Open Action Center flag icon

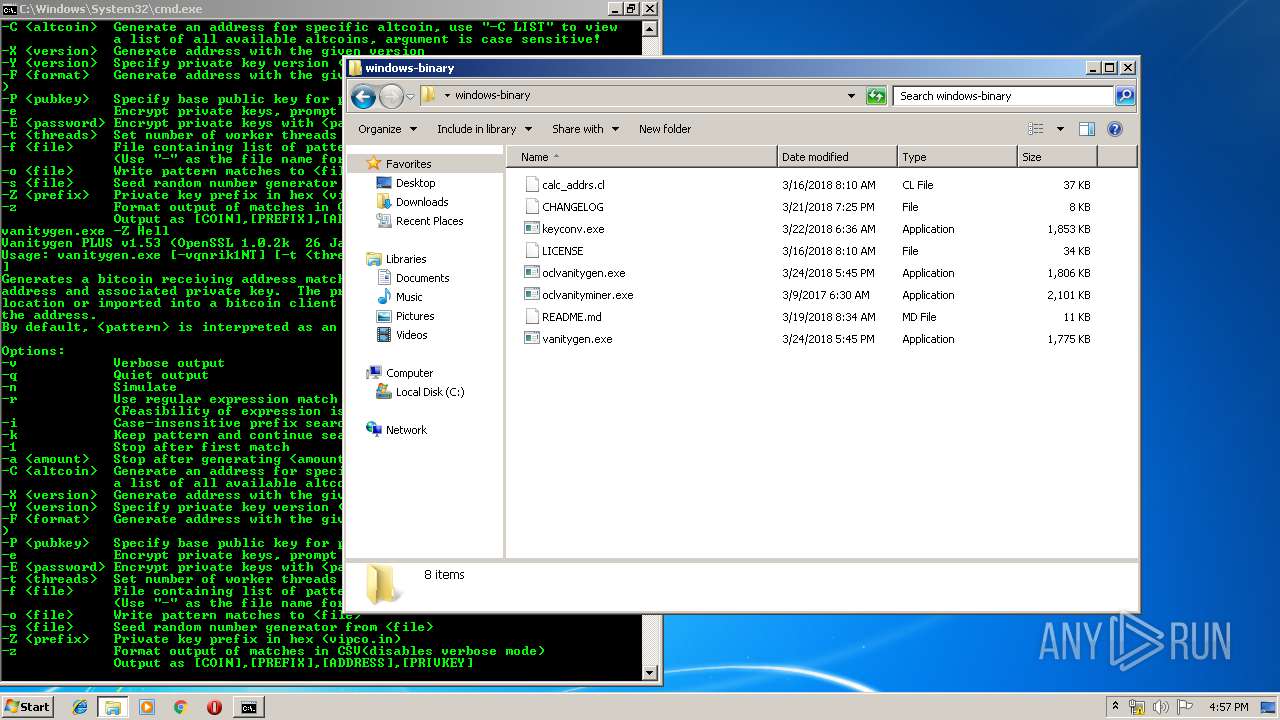tap(1185, 707)
